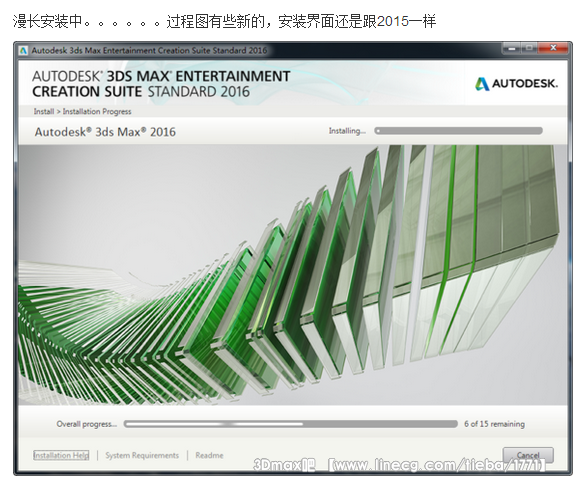This screenshot has height=482, width=575.
Task: Open the System Requirements link
Action: pos(142,455)
